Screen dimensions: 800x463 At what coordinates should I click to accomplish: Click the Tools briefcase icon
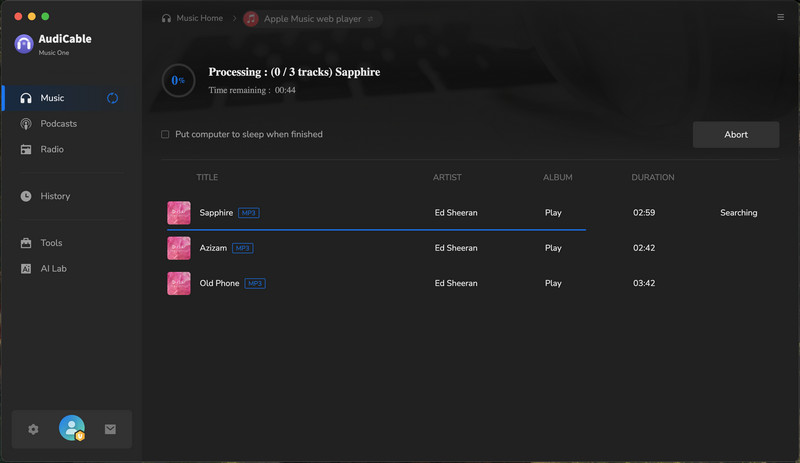pyautogui.click(x=26, y=243)
